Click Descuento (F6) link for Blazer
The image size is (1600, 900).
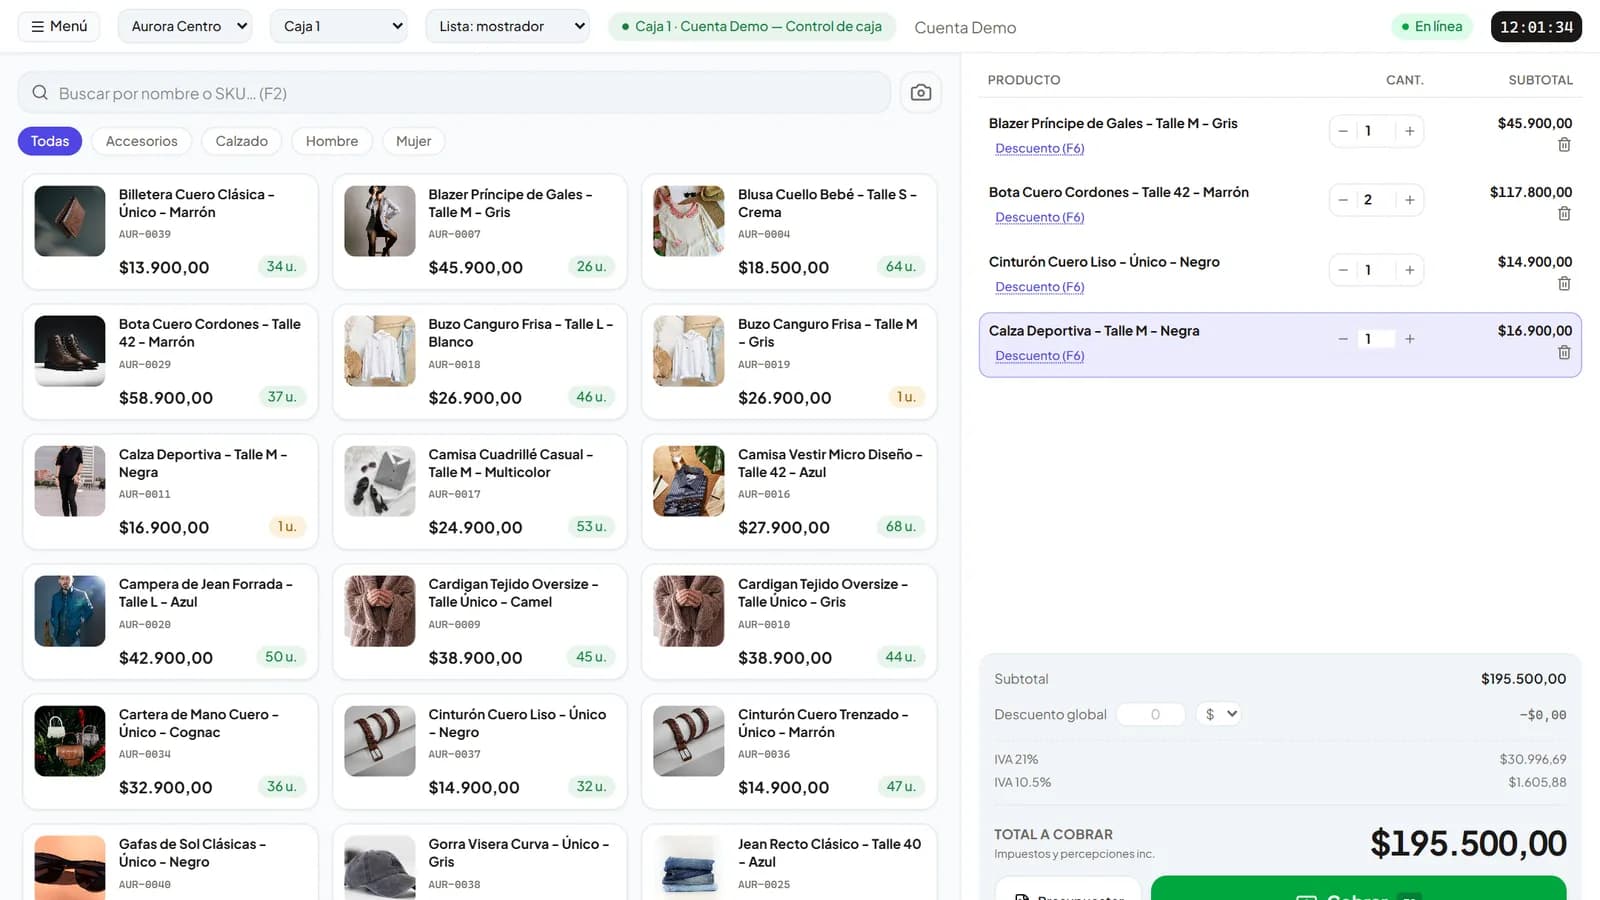(1040, 148)
